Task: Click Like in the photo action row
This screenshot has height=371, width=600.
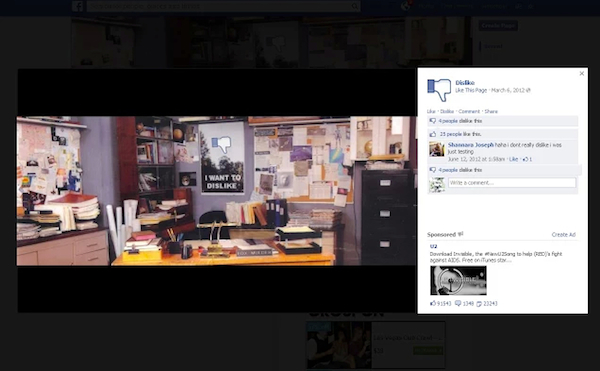Action: pos(431,111)
